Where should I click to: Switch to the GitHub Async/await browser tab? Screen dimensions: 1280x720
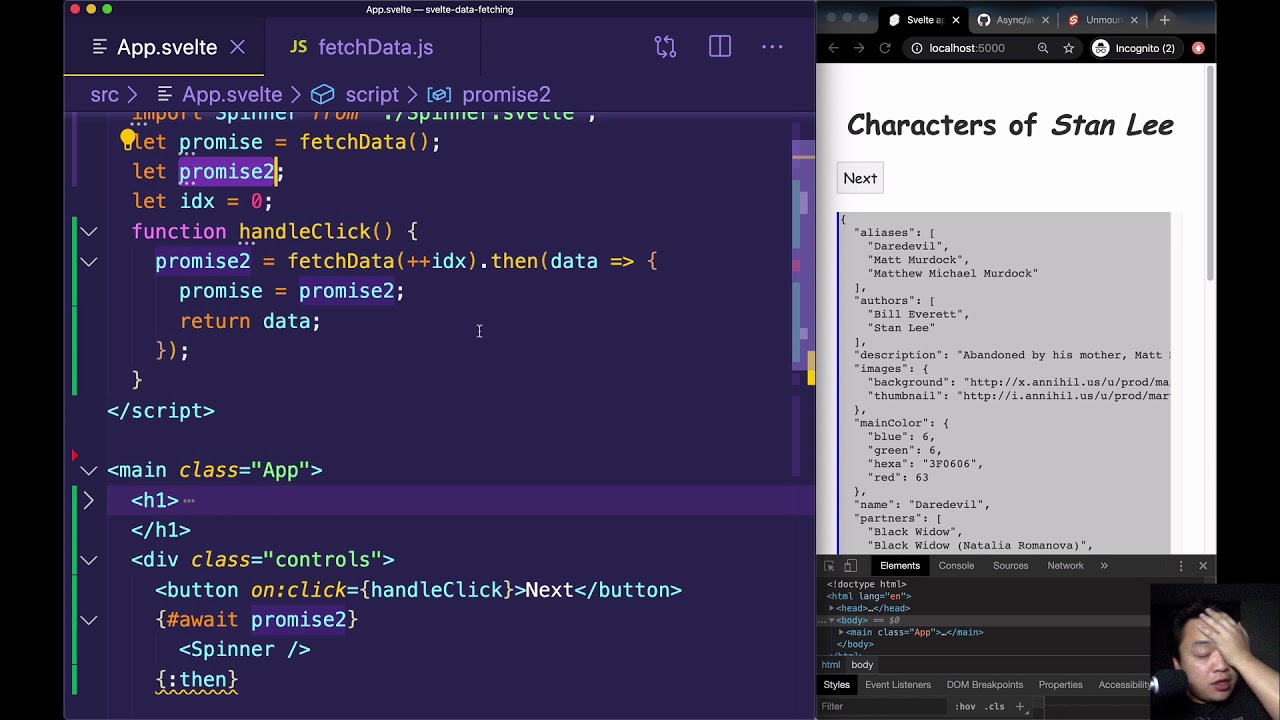1013,20
